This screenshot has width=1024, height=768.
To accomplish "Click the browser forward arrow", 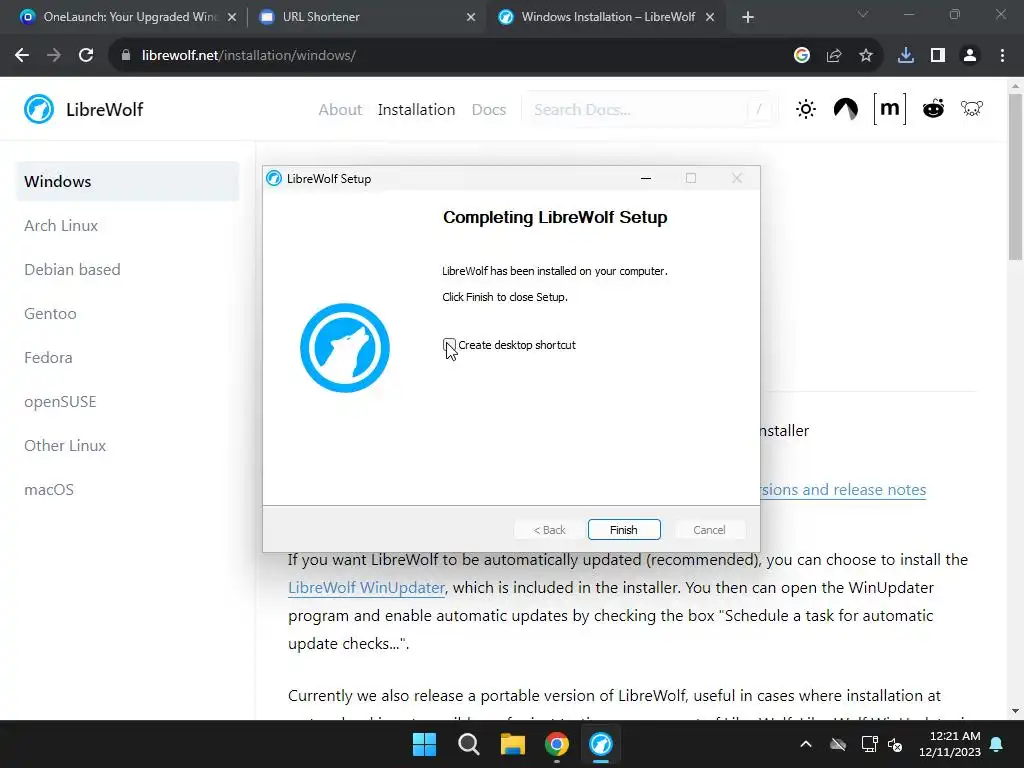I will (x=54, y=56).
